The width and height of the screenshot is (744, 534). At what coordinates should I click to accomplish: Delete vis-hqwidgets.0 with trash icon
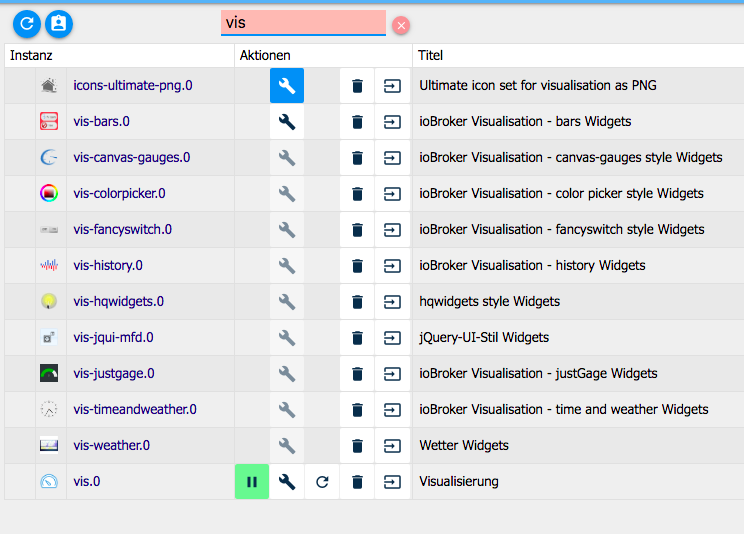[357, 302]
